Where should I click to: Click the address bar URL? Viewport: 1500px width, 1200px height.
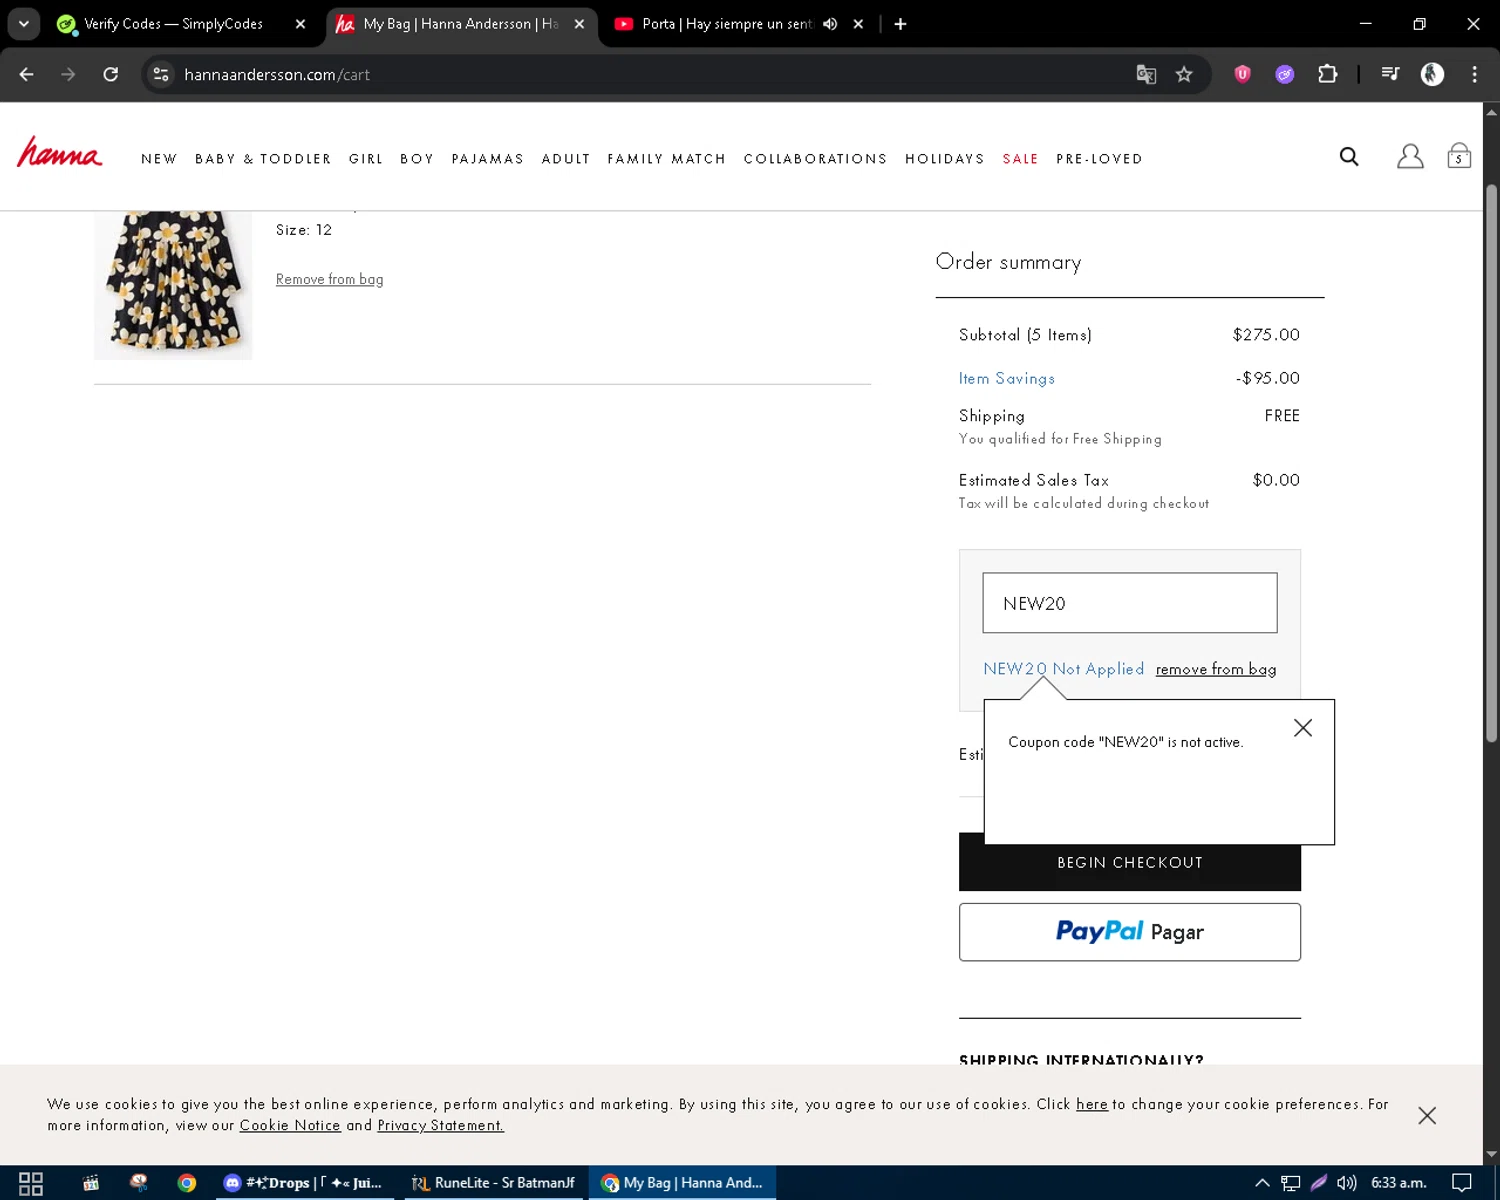[x=277, y=74]
